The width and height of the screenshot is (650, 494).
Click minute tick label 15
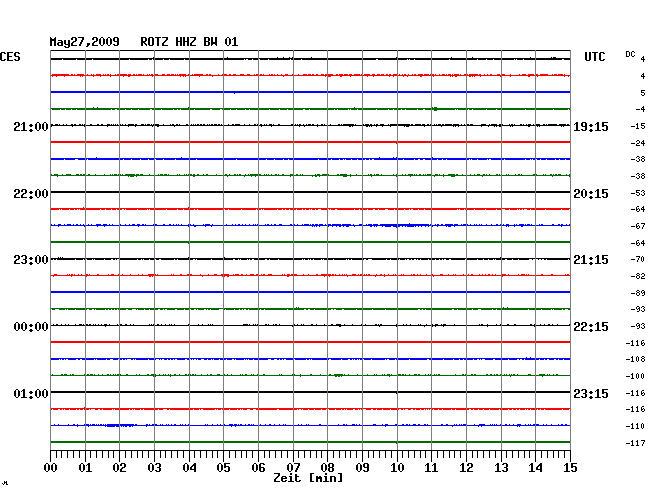click(x=570, y=468)
